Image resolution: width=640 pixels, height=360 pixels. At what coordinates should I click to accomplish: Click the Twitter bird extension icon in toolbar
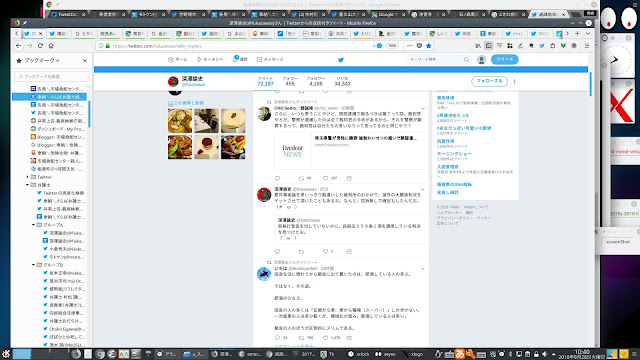point(542,46)
